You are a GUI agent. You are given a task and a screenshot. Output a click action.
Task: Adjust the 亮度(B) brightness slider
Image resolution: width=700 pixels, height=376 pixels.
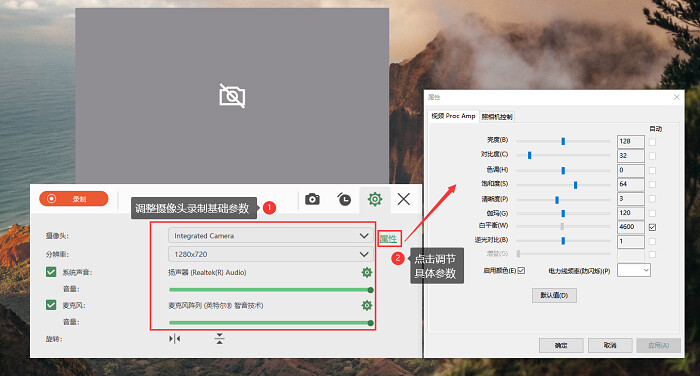click(563, 141)
